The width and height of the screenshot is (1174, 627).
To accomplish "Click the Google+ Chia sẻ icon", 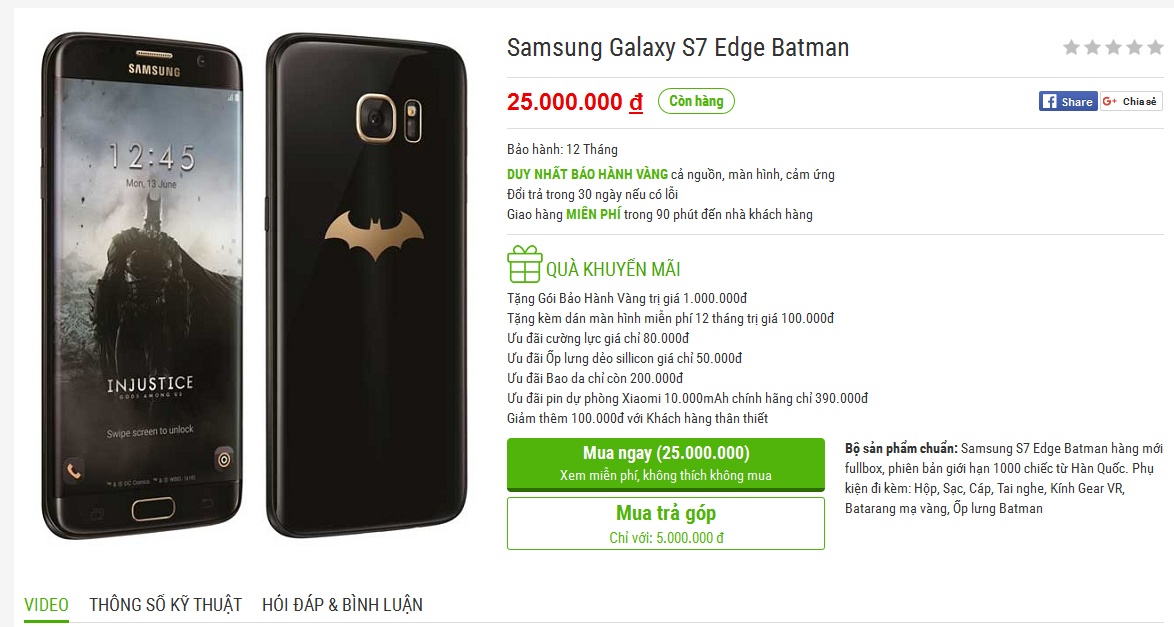I will tap(1131, 100).
